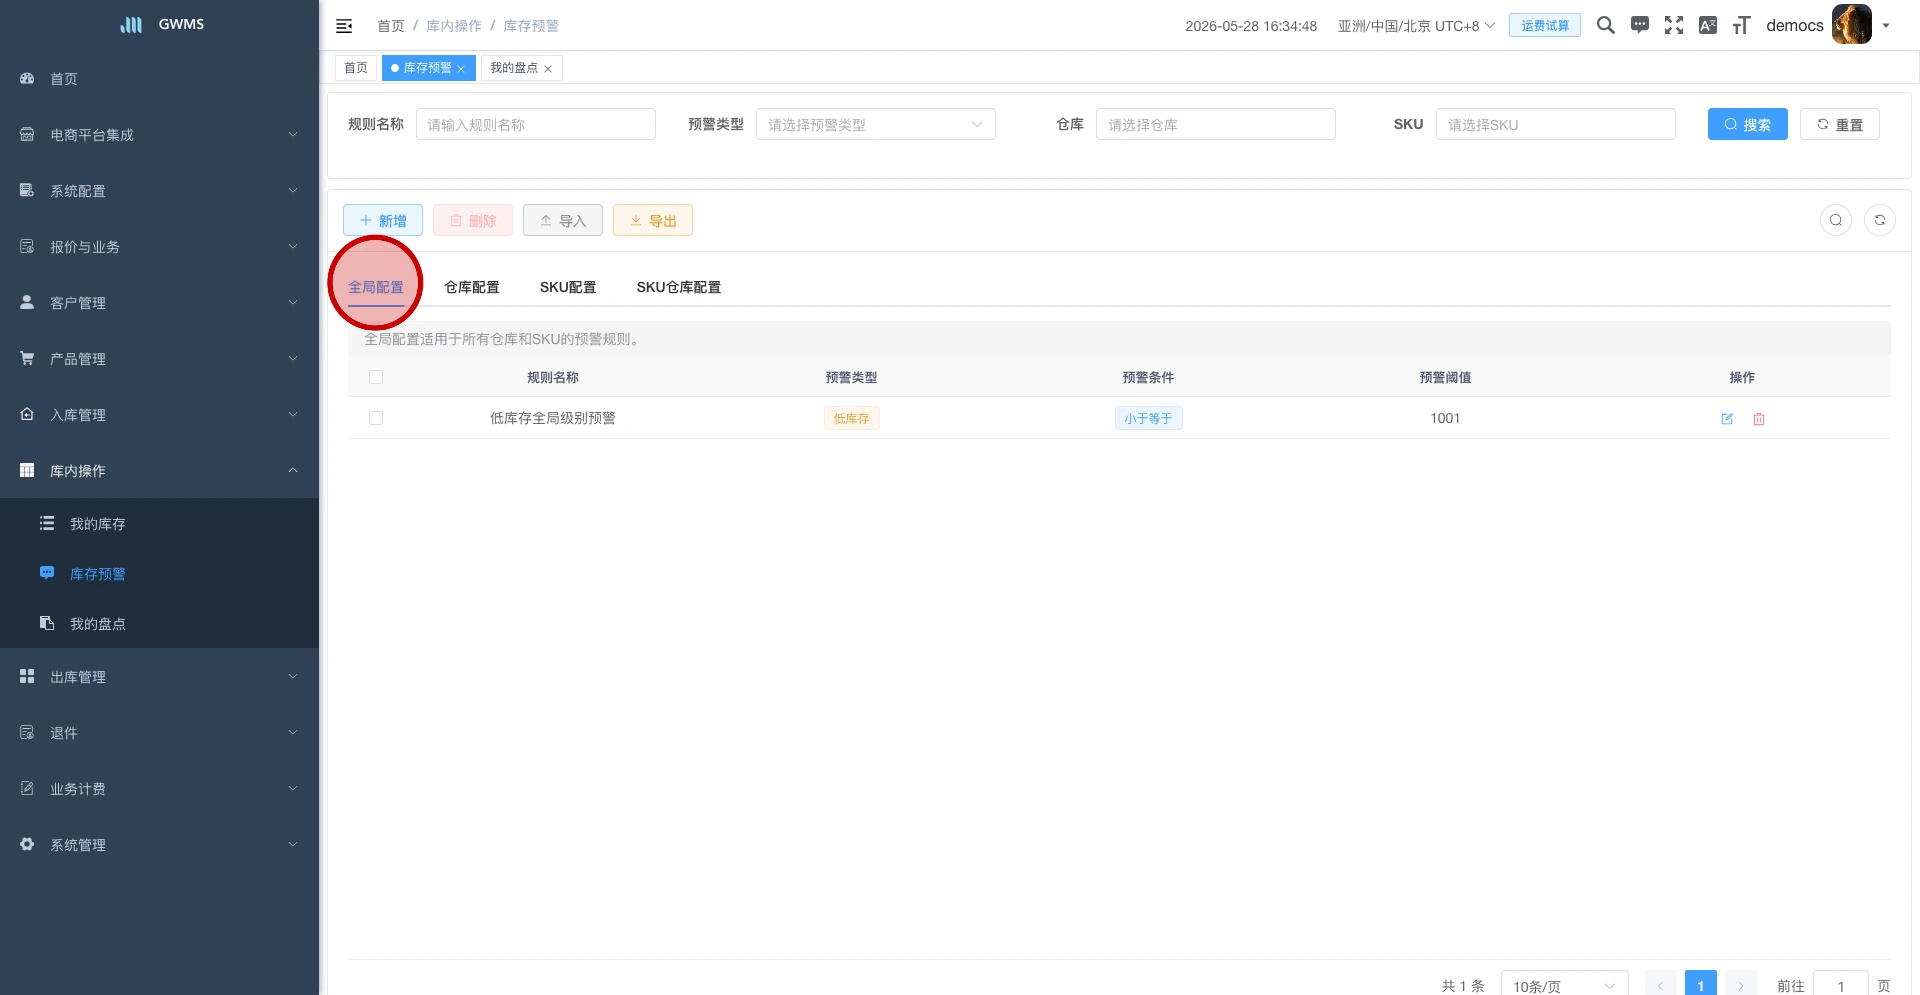Viewport: 1920px width, 995px height.
Task: Switch to the 仓库配置 tab
Action: pyautogui.click(x=472, y=287)
